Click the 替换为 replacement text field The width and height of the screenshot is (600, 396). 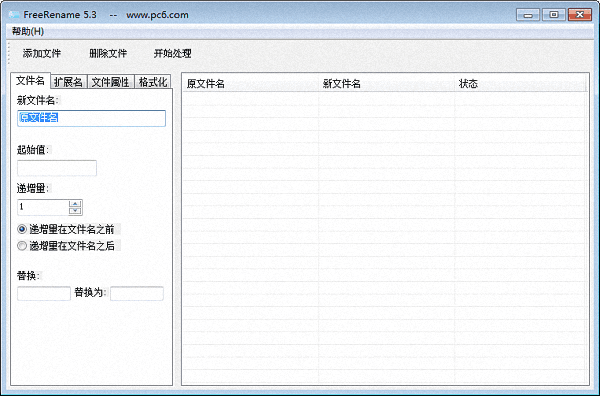tap(137, 293)
